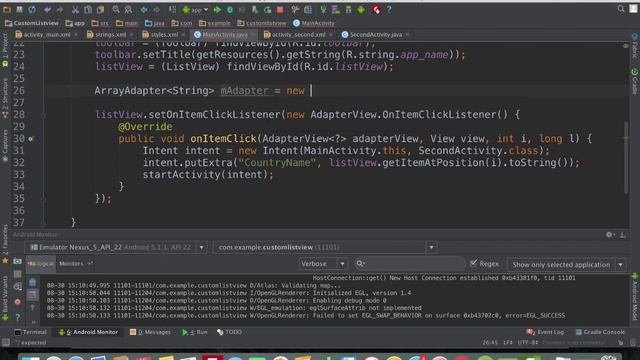The image size is (640, 360).
Task: Click the hide Android Monitor panel icon
Action: coord(622,235)
